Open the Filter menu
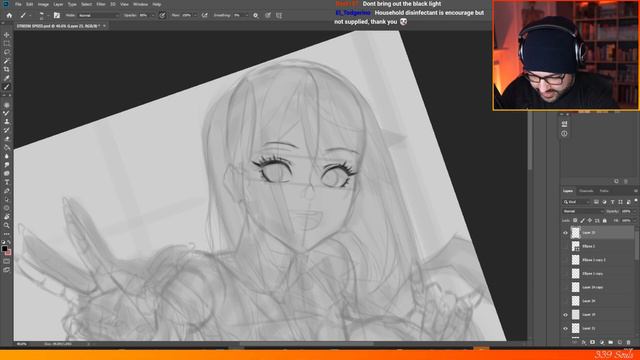640x360 pixels. pyautogui.click(x=101, y=4)
